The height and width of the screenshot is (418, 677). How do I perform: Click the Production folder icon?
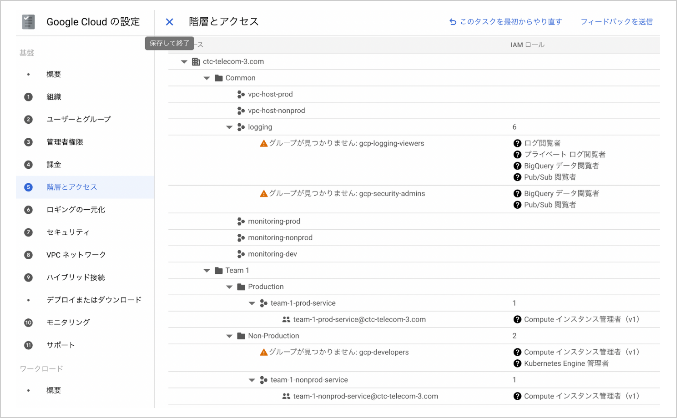point(241,287)
